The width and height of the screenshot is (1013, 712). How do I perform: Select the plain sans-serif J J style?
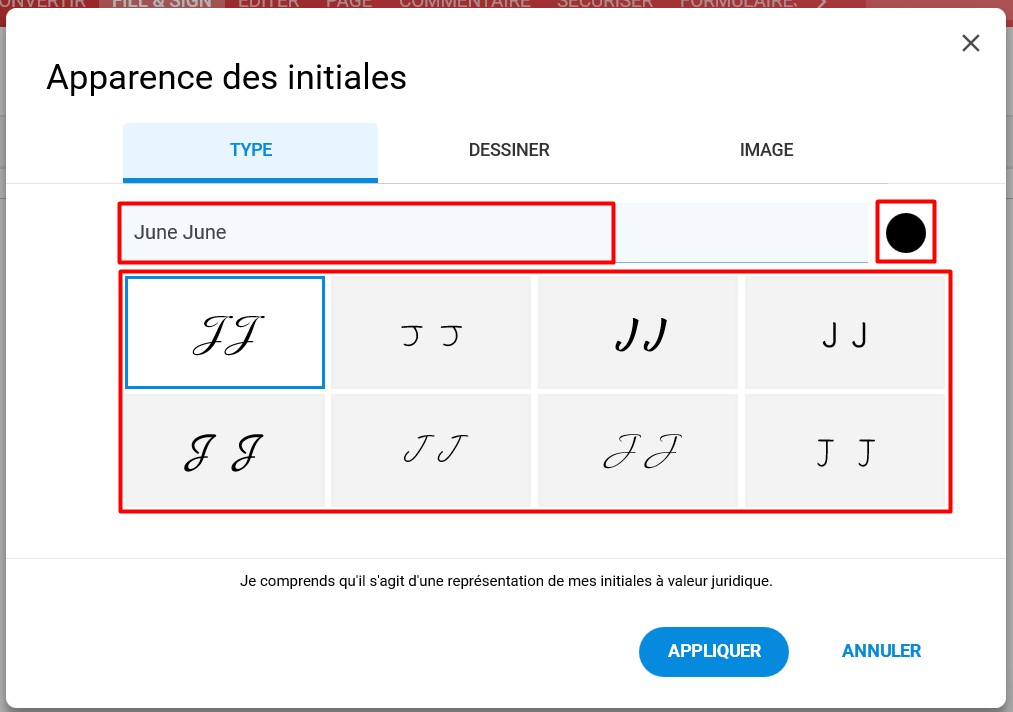845,333
